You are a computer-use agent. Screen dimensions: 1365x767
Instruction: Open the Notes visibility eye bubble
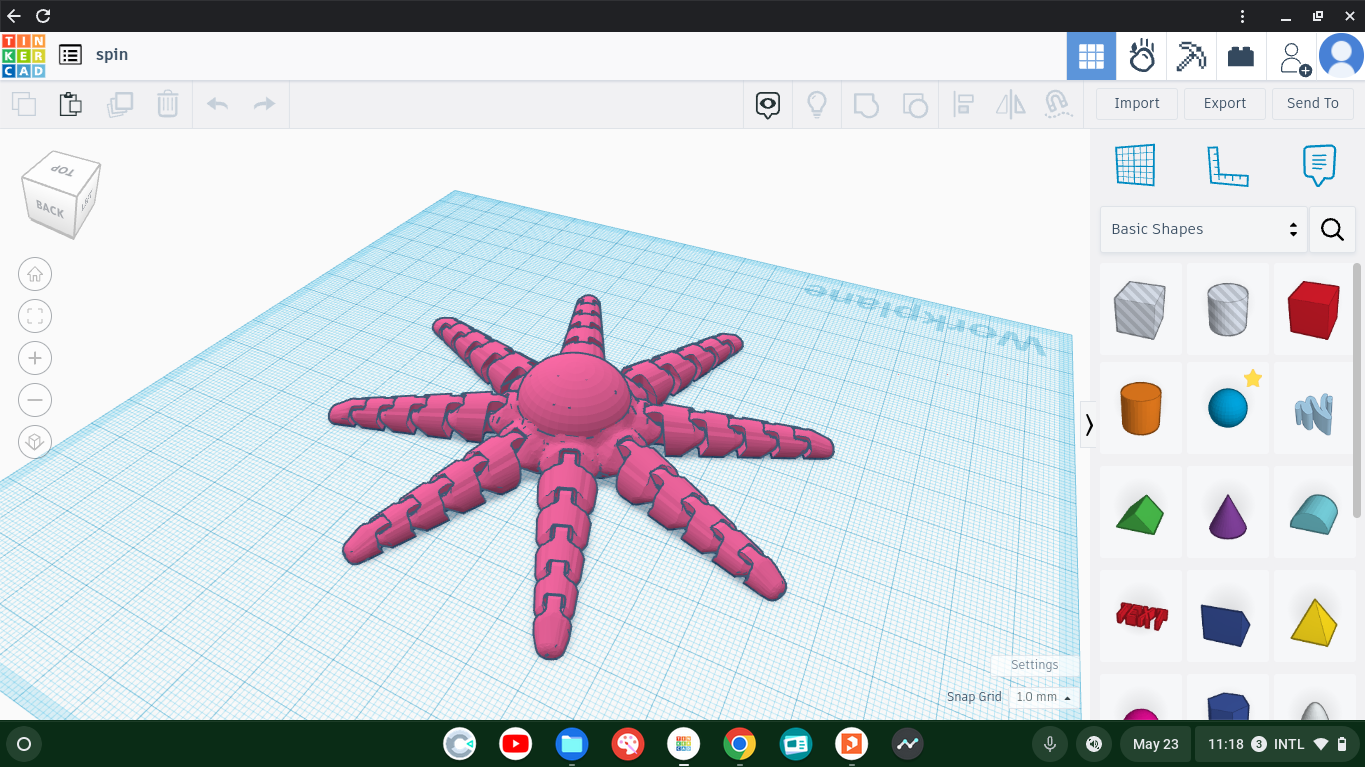767,105
